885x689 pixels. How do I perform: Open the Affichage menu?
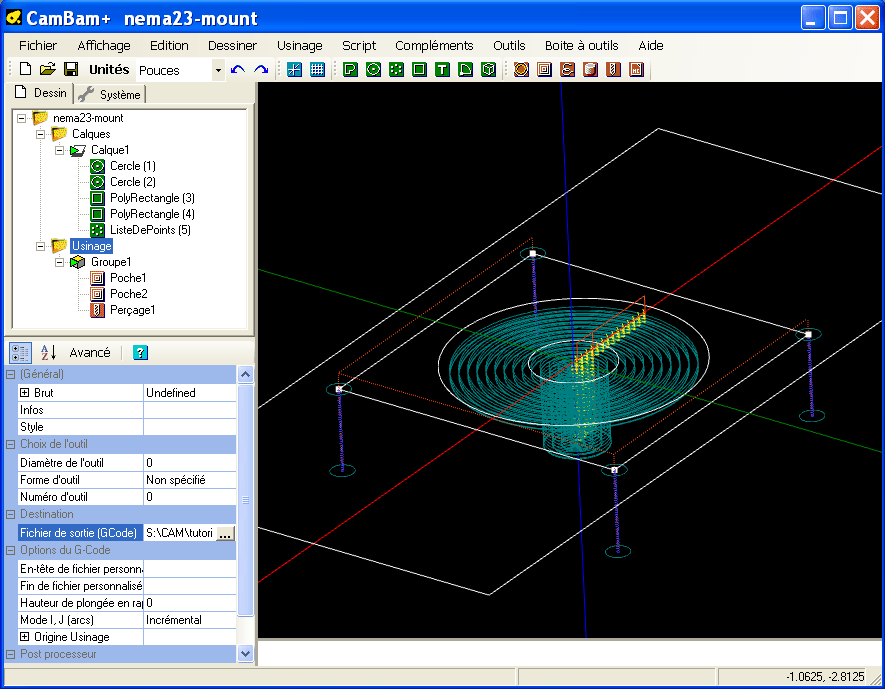[104, 46]
